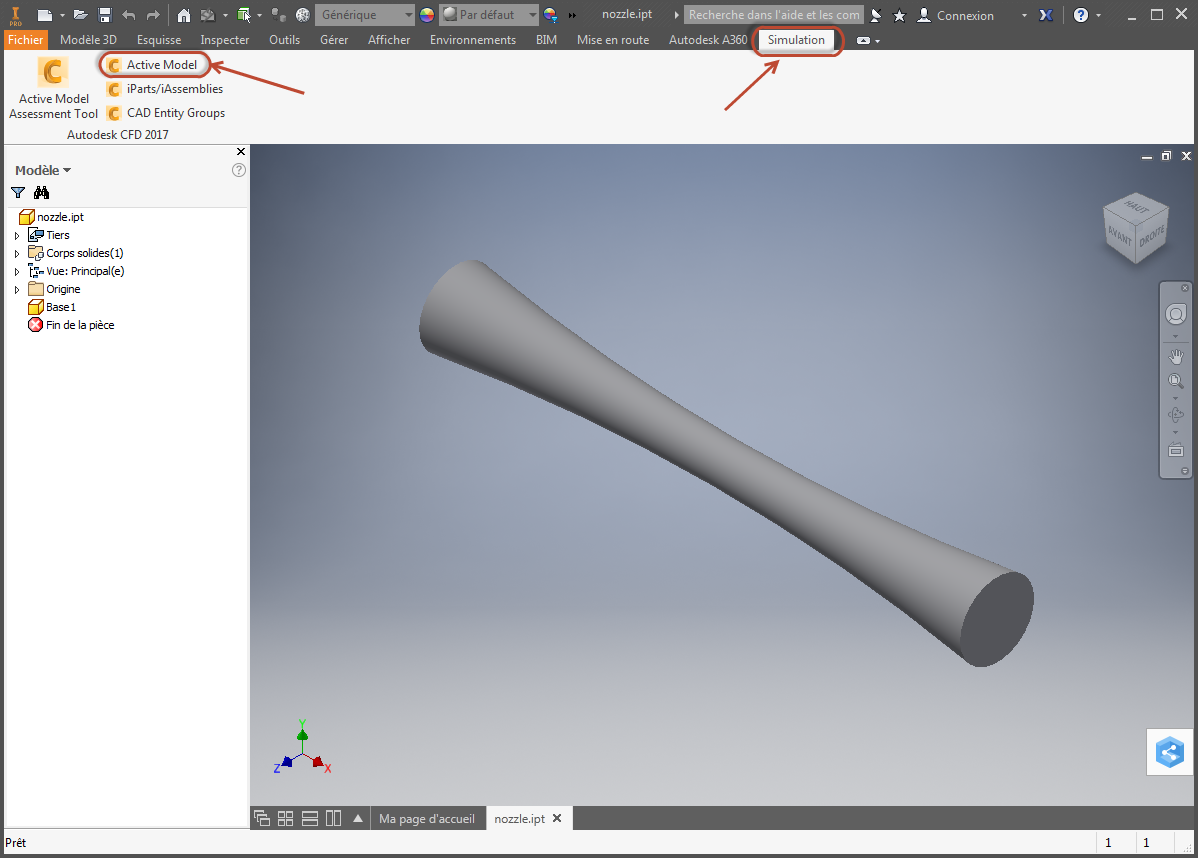Launch Active Model Assessment Tool
Screen dimensions: 1198x858
coord(53,89)
